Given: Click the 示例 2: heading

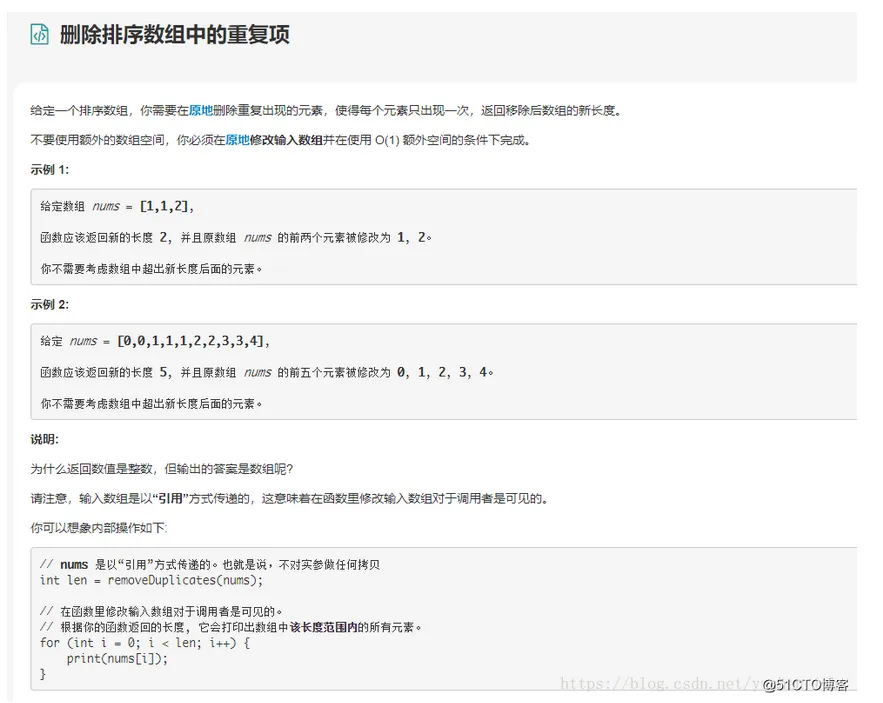Looking at the screenshot, I should coord(50,305).
